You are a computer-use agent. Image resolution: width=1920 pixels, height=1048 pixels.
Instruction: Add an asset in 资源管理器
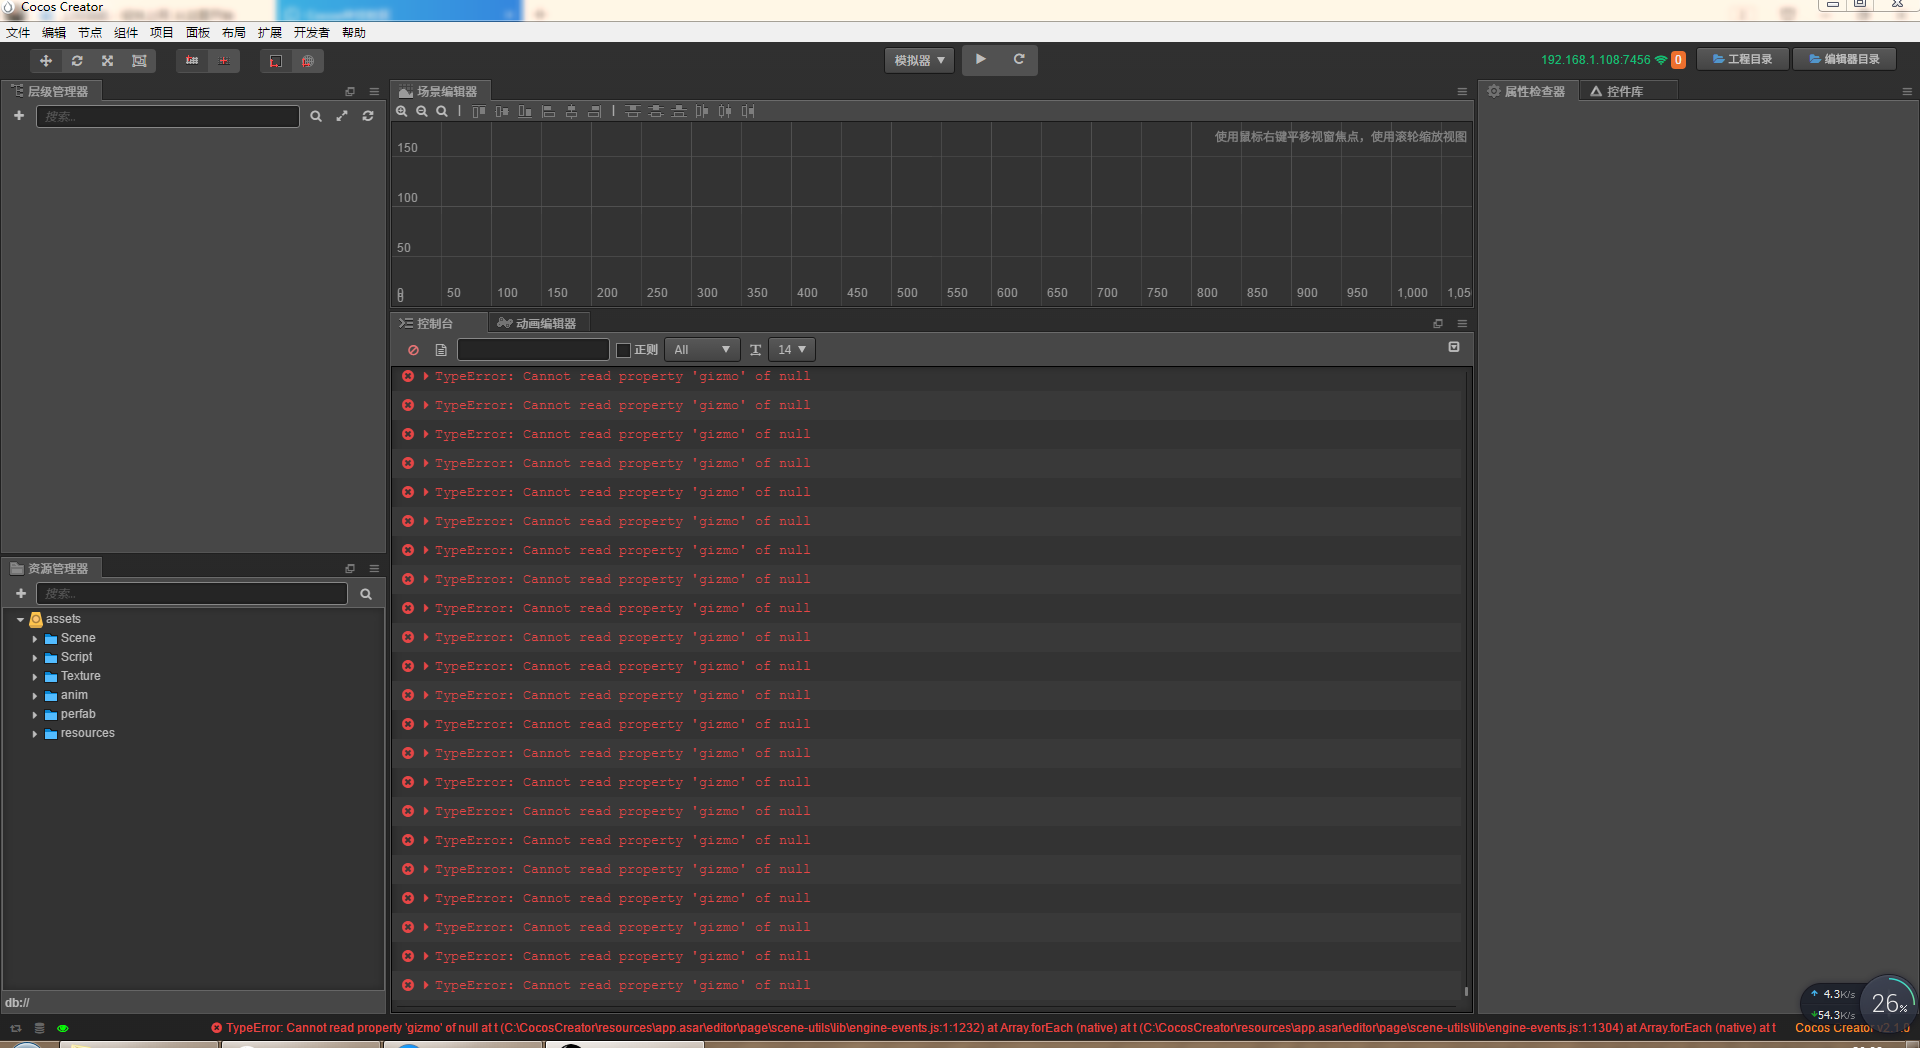pos(21,594)
